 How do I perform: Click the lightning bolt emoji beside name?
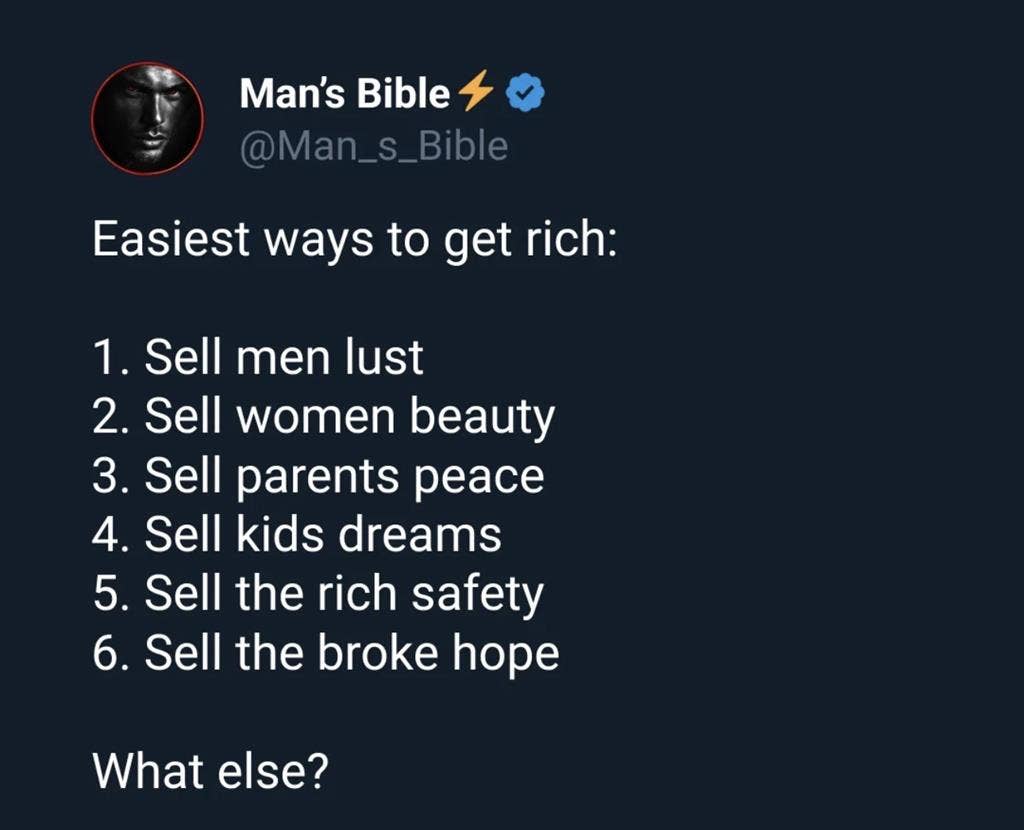tap(475, 91)
